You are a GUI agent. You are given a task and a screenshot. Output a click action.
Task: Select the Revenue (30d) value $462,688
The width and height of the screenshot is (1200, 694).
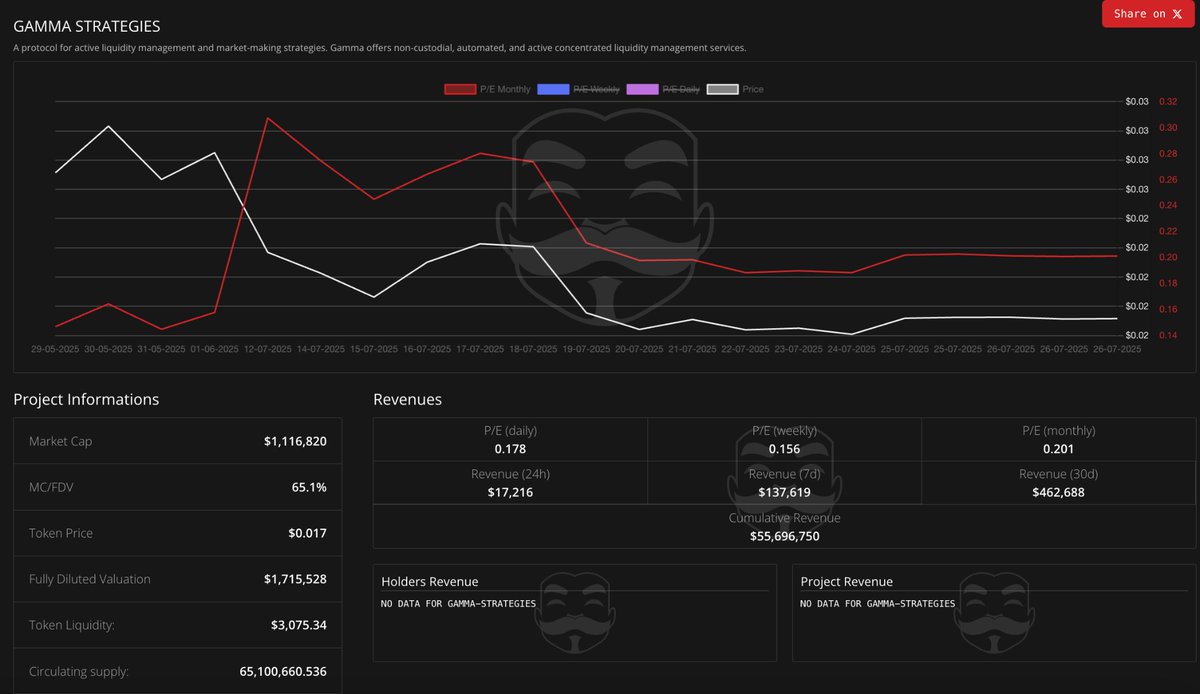pyautogui.click(x=1058, y=492)
